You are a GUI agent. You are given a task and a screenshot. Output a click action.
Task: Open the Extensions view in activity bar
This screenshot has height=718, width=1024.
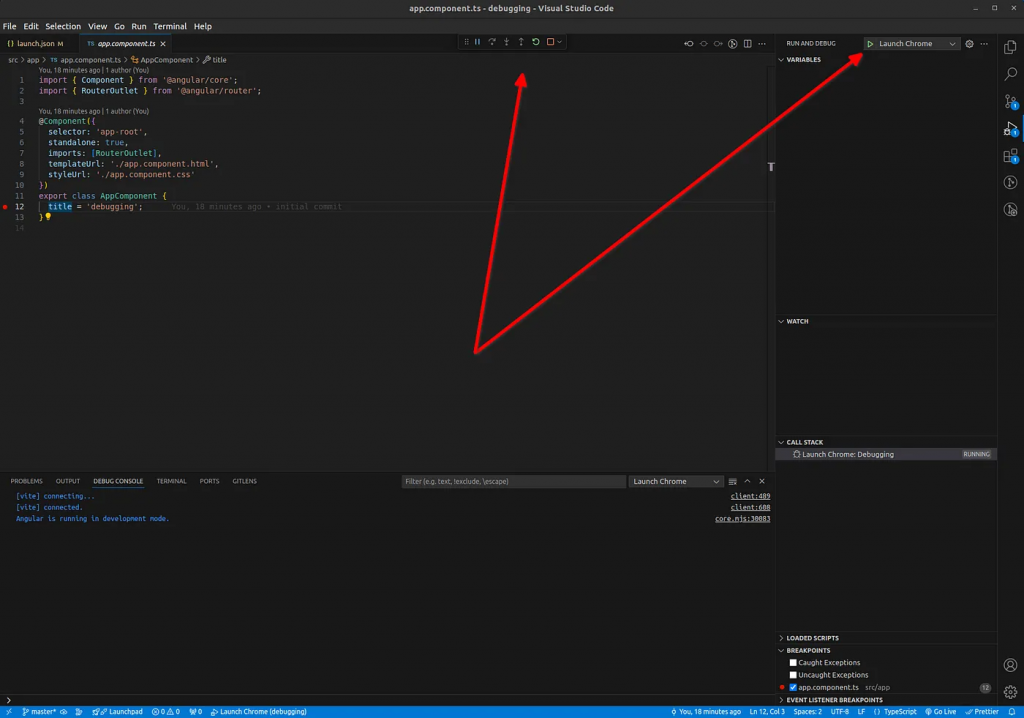[x=1010, y=156]
